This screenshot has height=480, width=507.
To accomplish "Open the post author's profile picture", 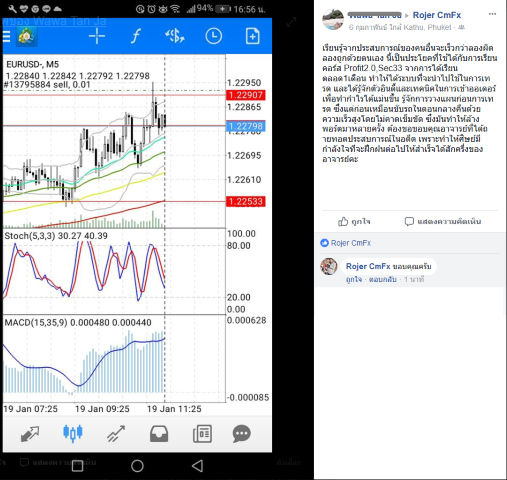I will pyautogui.click(x=333, y=20).
